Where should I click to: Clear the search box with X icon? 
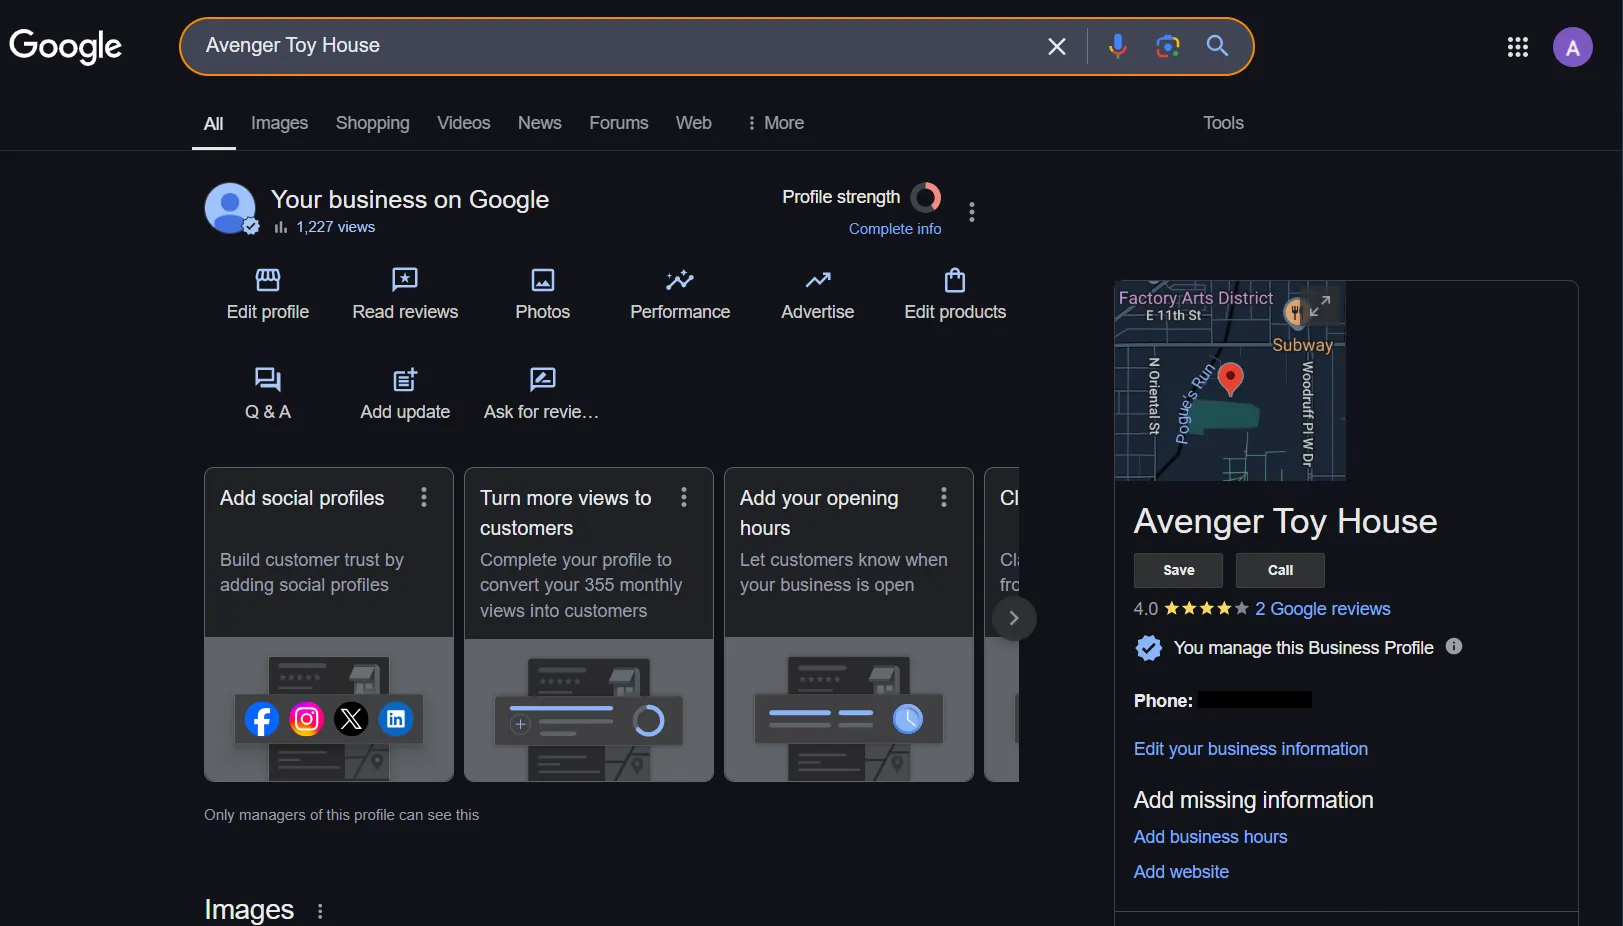pos(1056,46)
